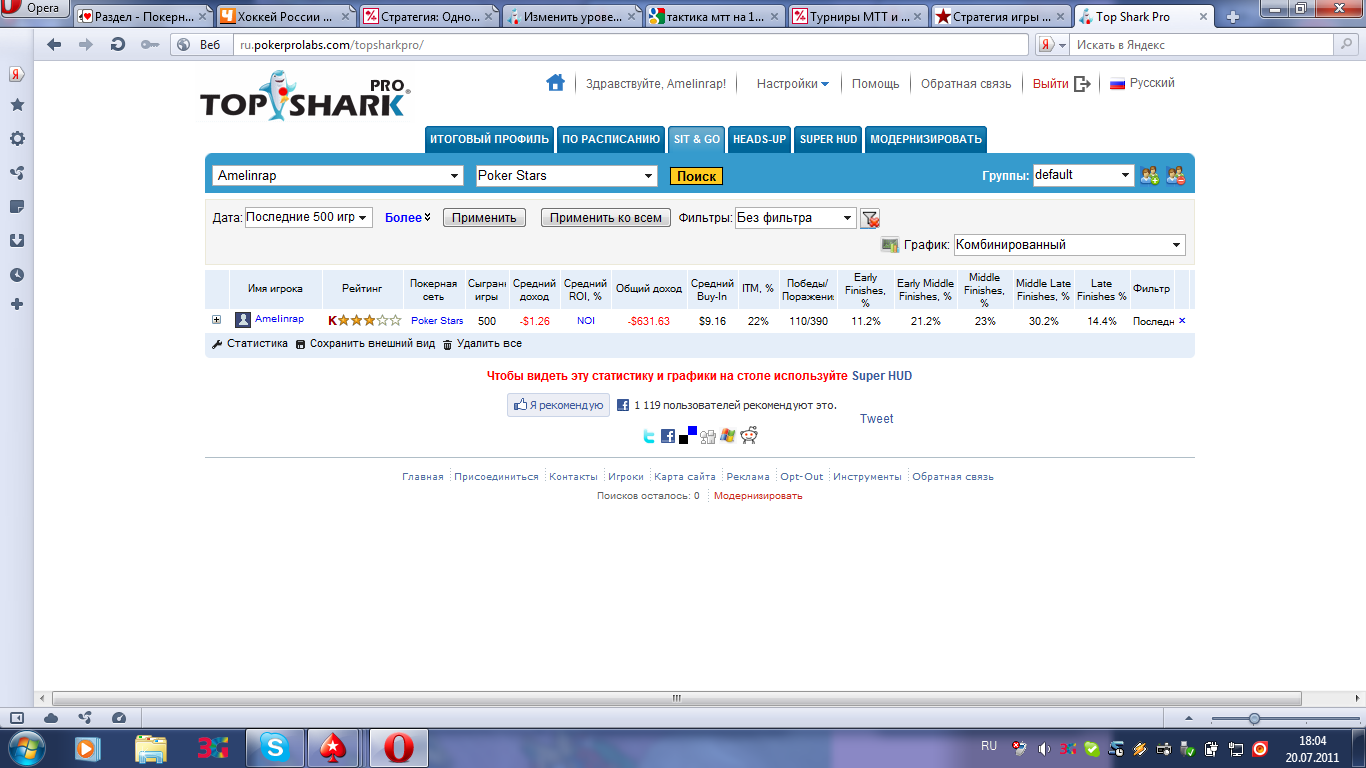Go back with the browser back arrow
This screenshot has height=768, width=1366.
click(x=54, y=44)
